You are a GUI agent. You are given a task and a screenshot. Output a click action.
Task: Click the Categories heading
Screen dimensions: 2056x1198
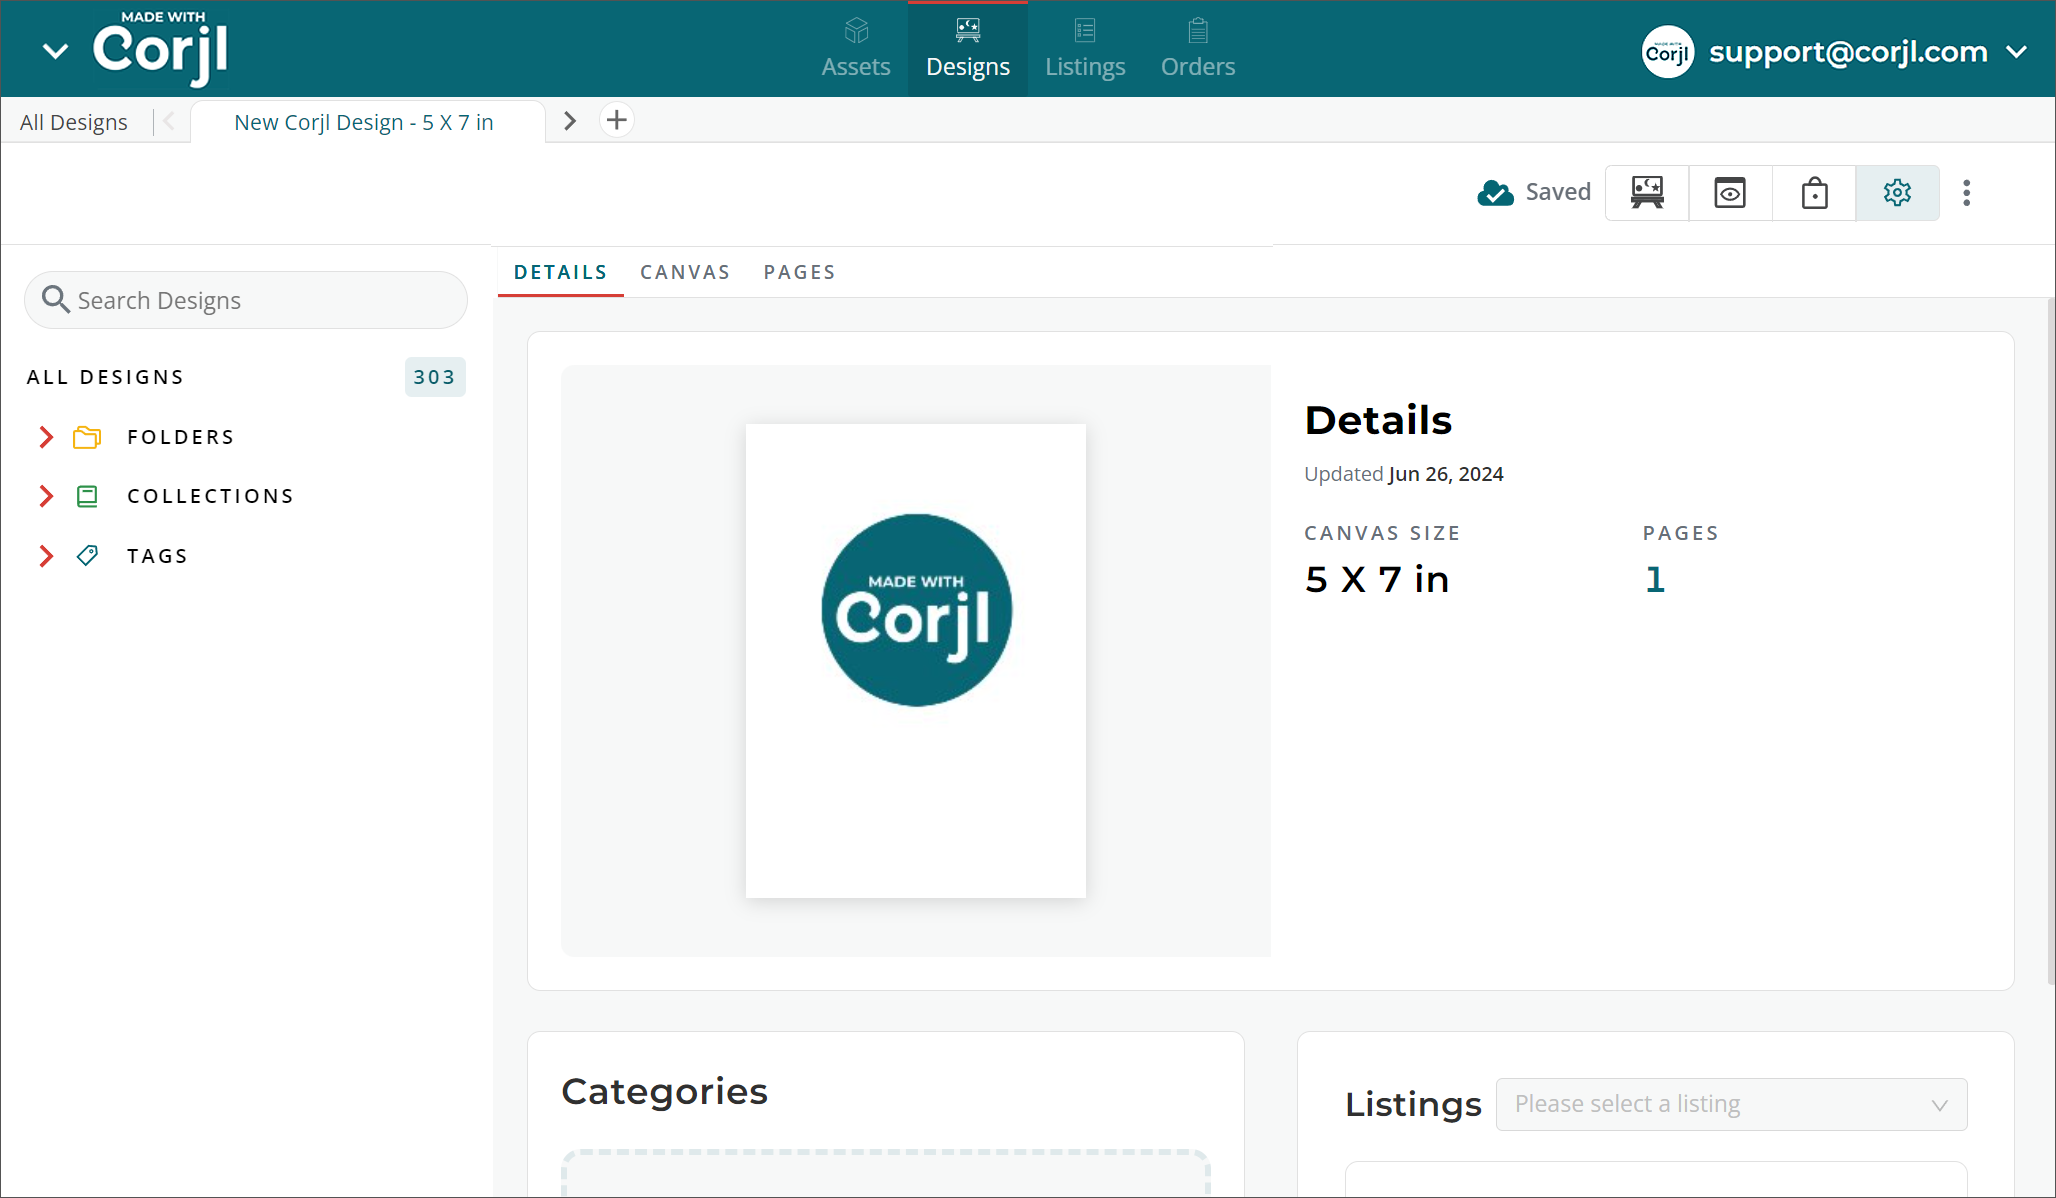[664, 1091]
